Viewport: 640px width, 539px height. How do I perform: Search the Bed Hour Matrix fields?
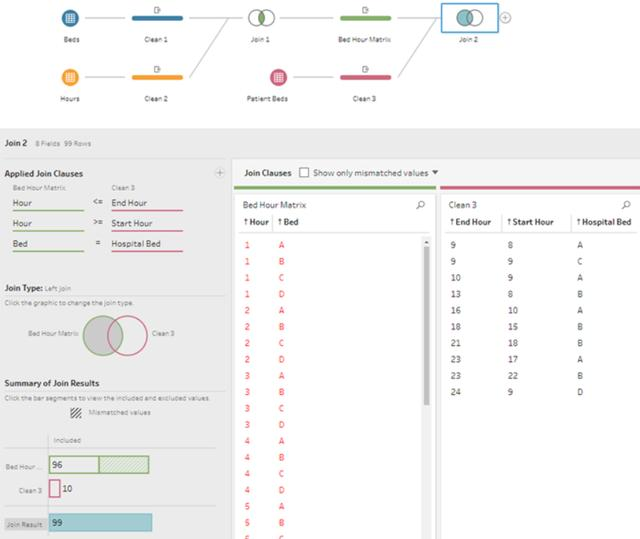pos(420,205)
